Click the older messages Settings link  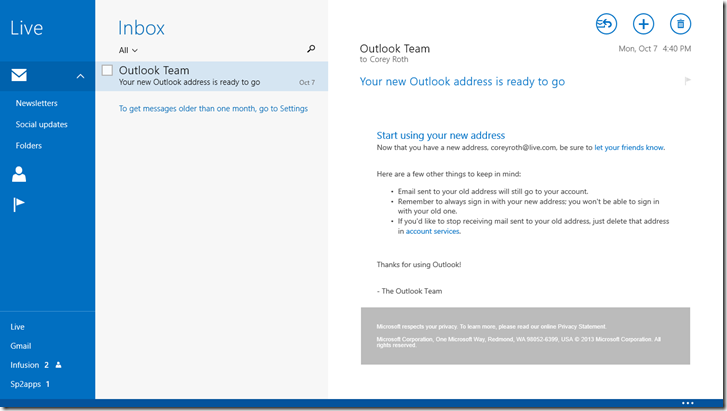pyautogui.click(x=213, y=109)
